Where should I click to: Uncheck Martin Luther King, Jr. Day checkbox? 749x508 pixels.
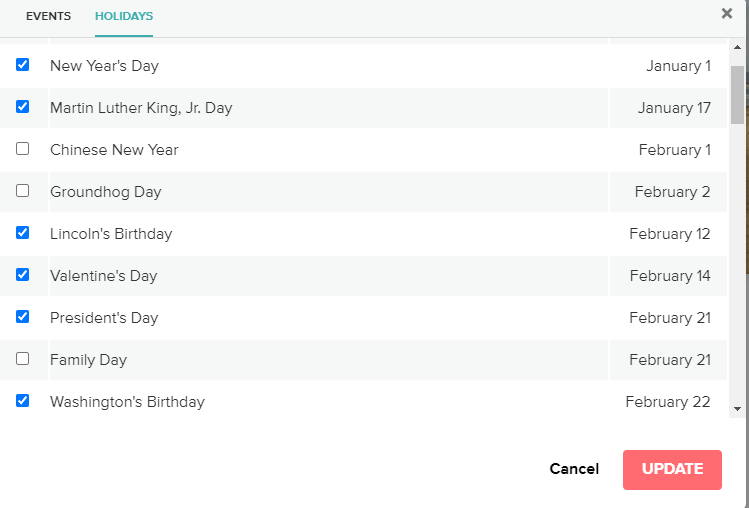[x=22, y=107]
